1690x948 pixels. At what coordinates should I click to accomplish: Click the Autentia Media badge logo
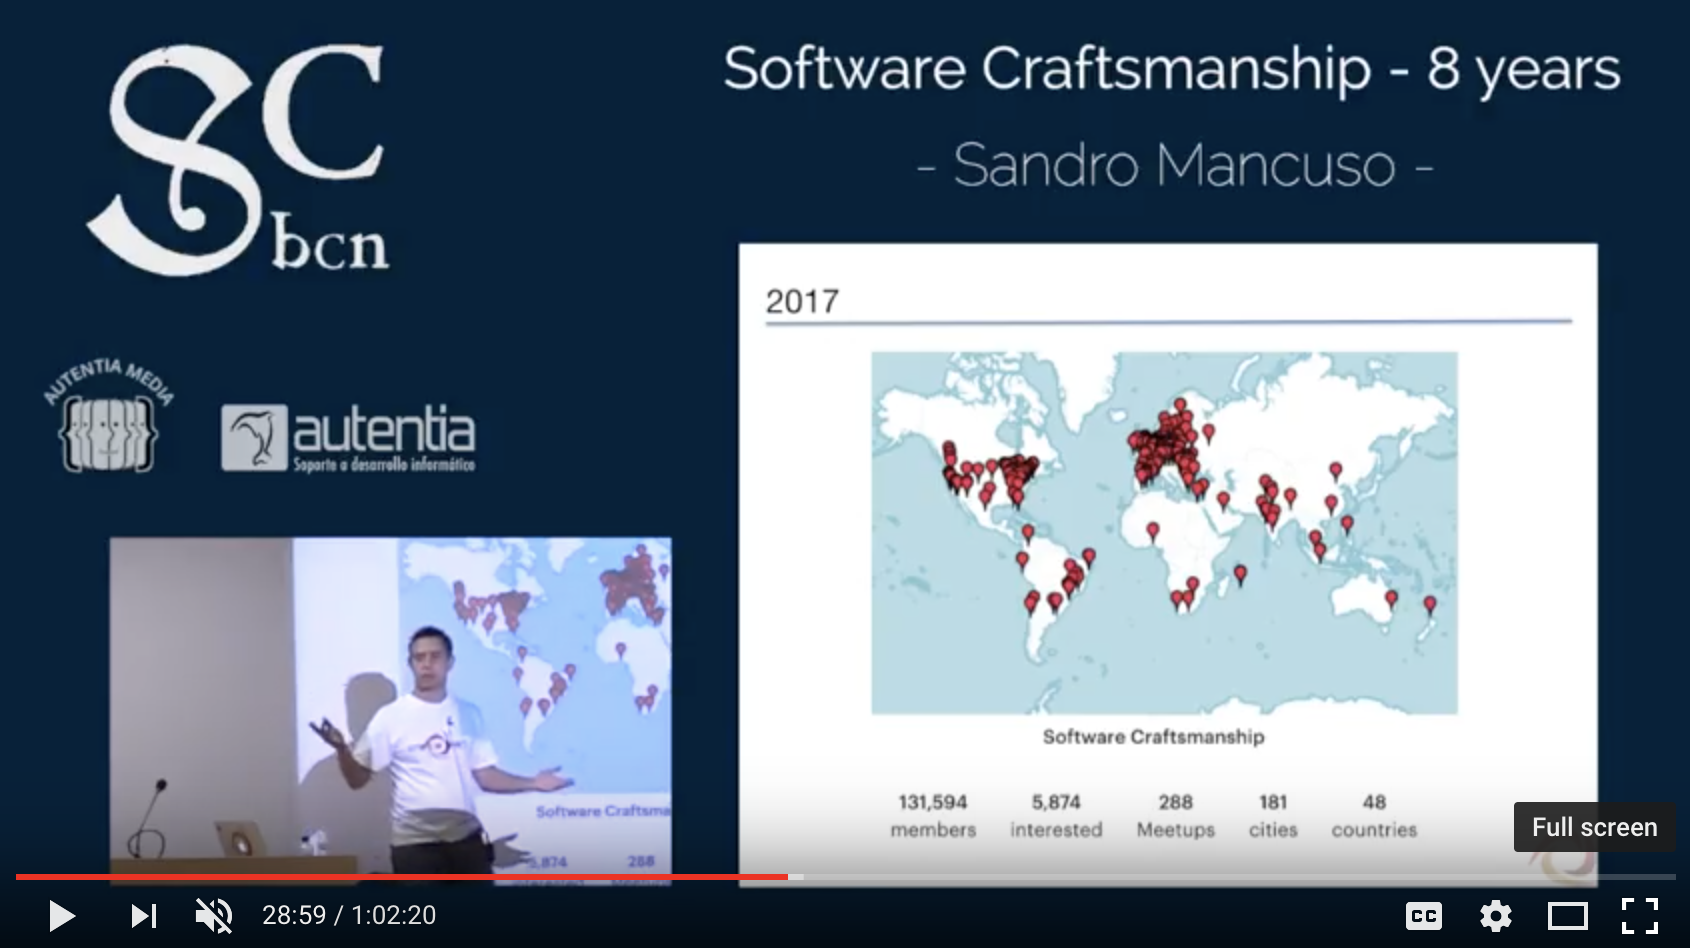click(109, 416)
